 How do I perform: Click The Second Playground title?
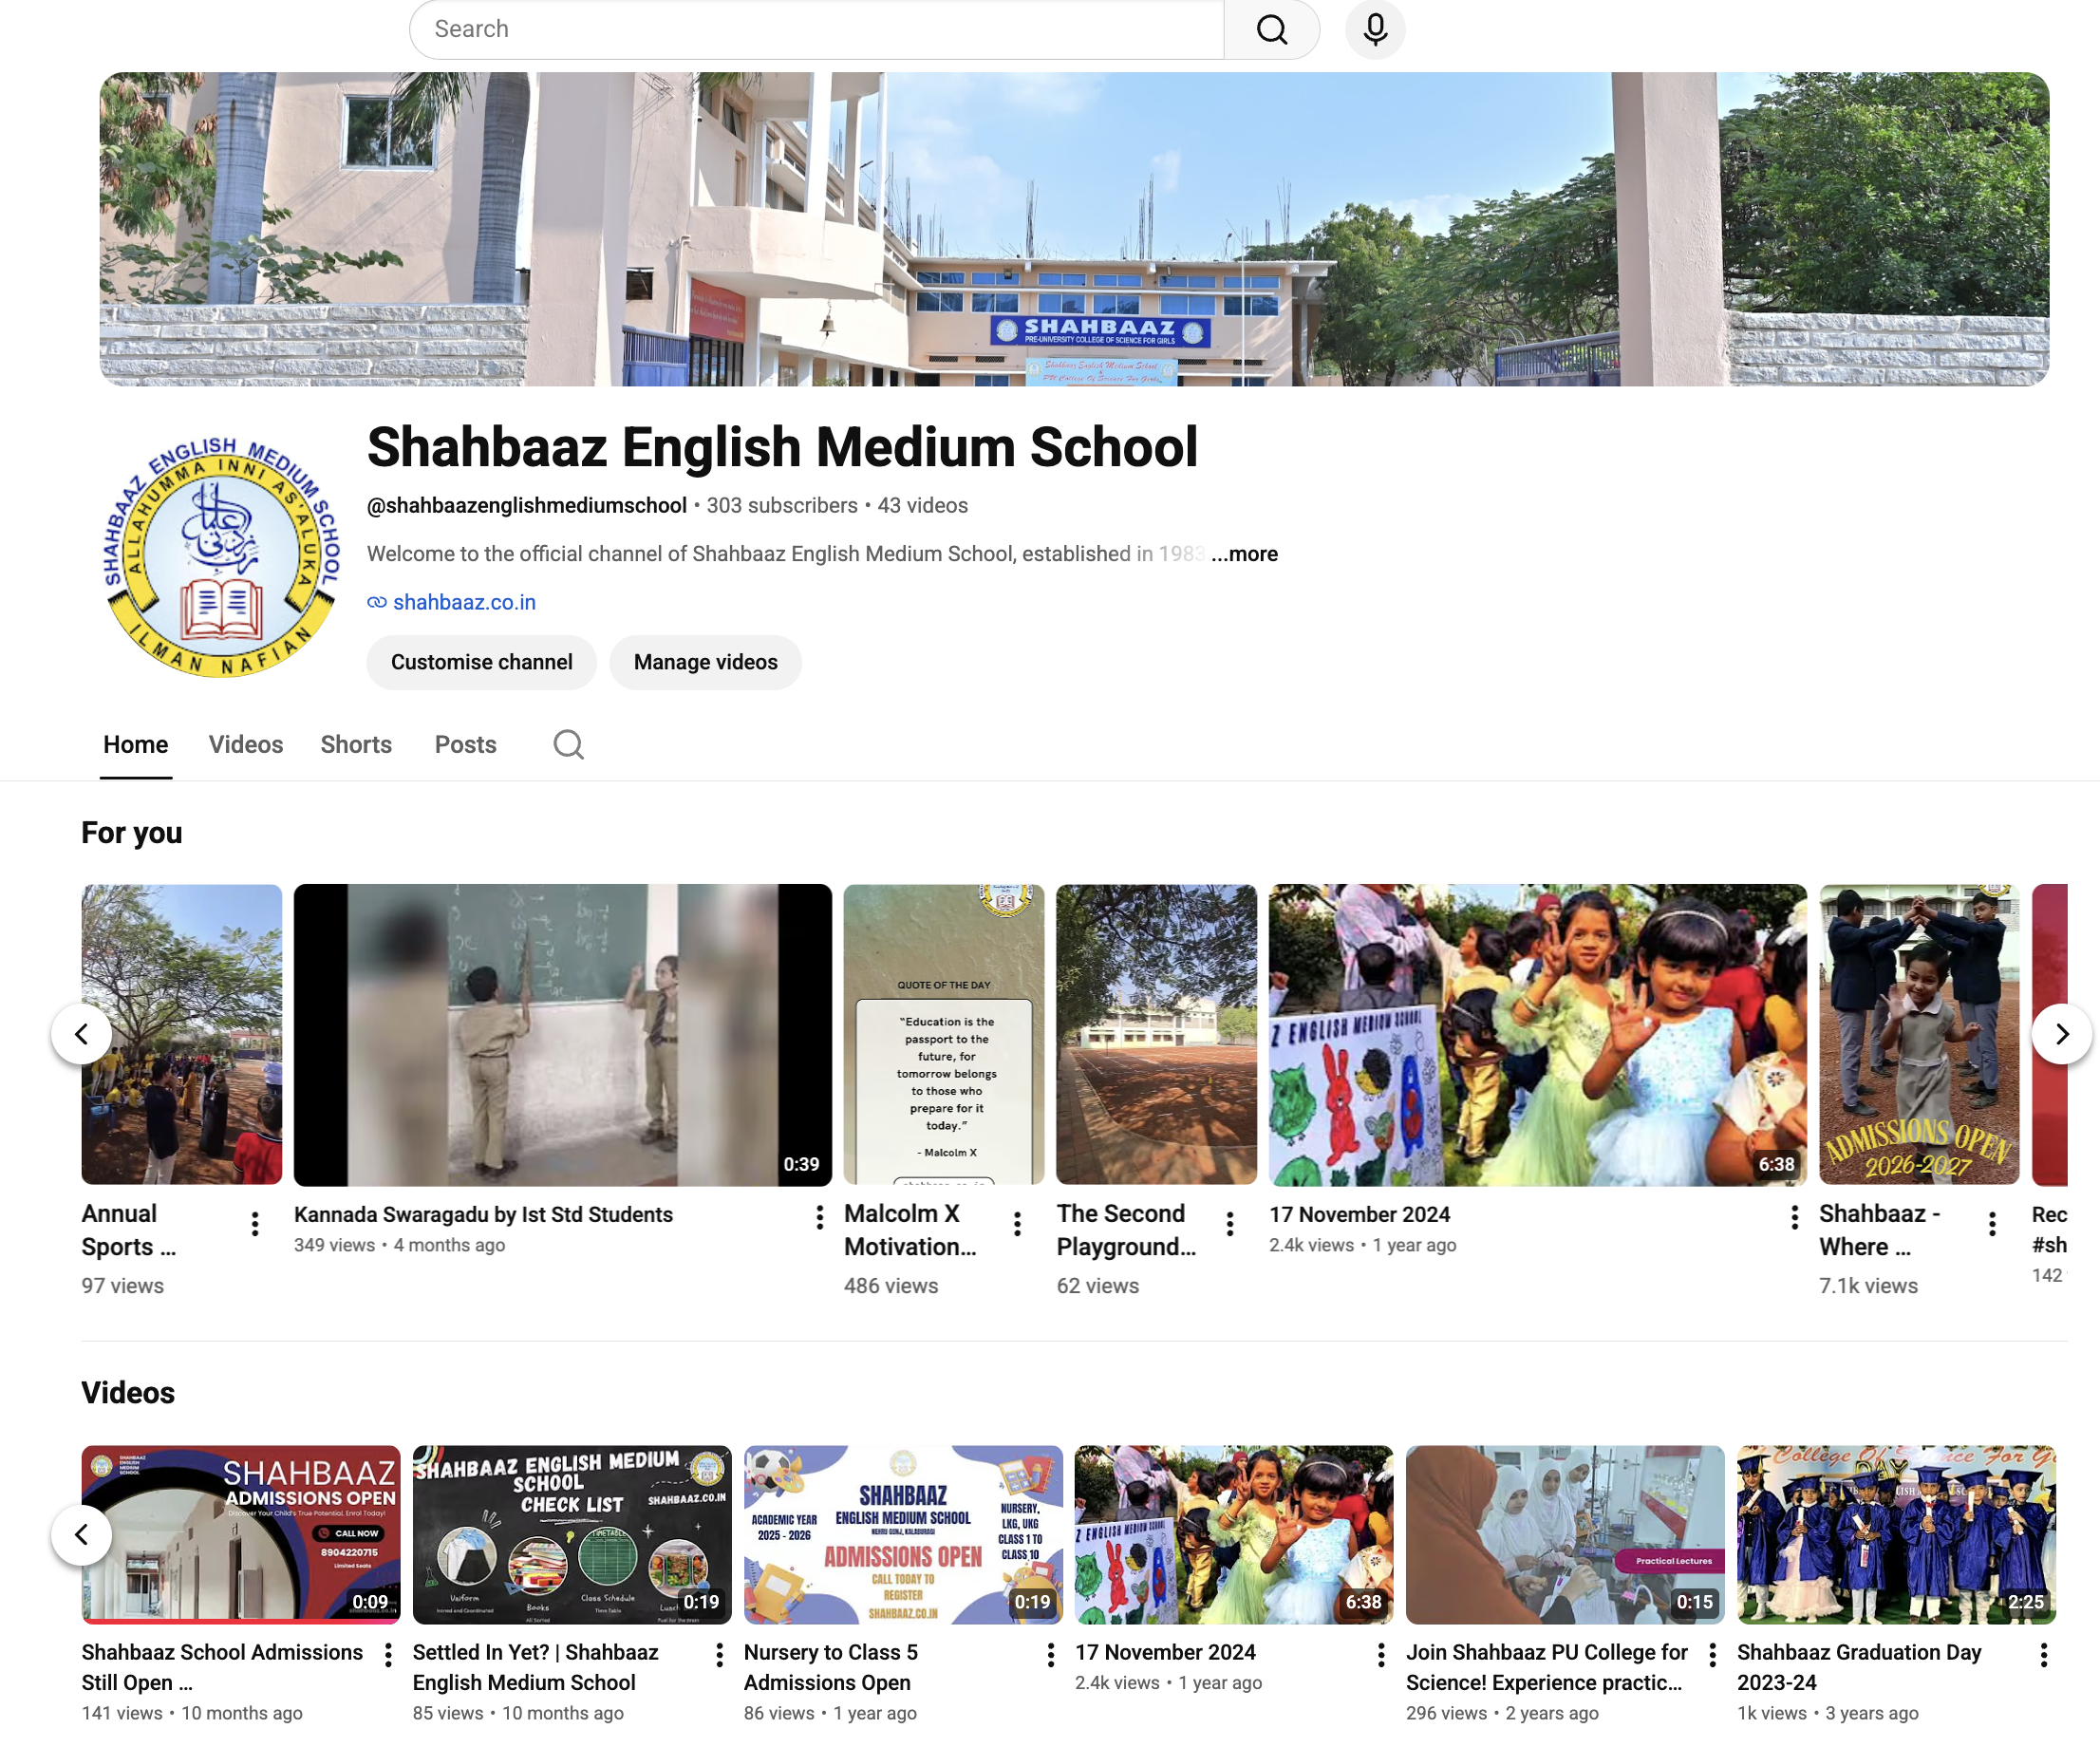tap(1126, 1230)
